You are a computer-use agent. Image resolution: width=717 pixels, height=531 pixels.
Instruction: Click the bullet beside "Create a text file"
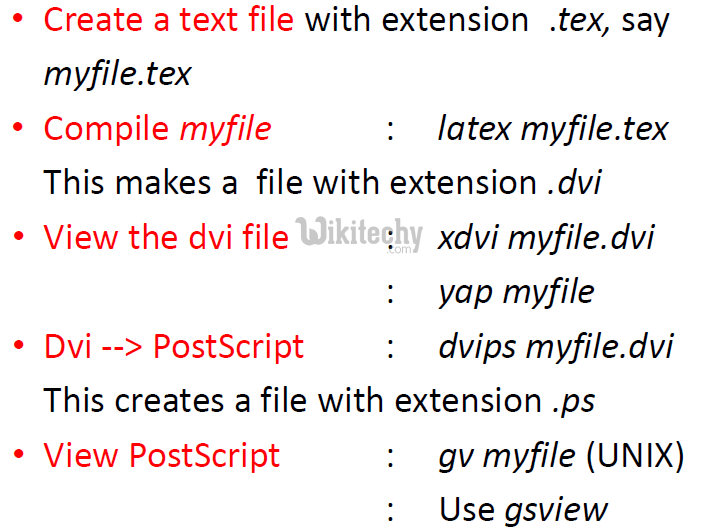18,20
